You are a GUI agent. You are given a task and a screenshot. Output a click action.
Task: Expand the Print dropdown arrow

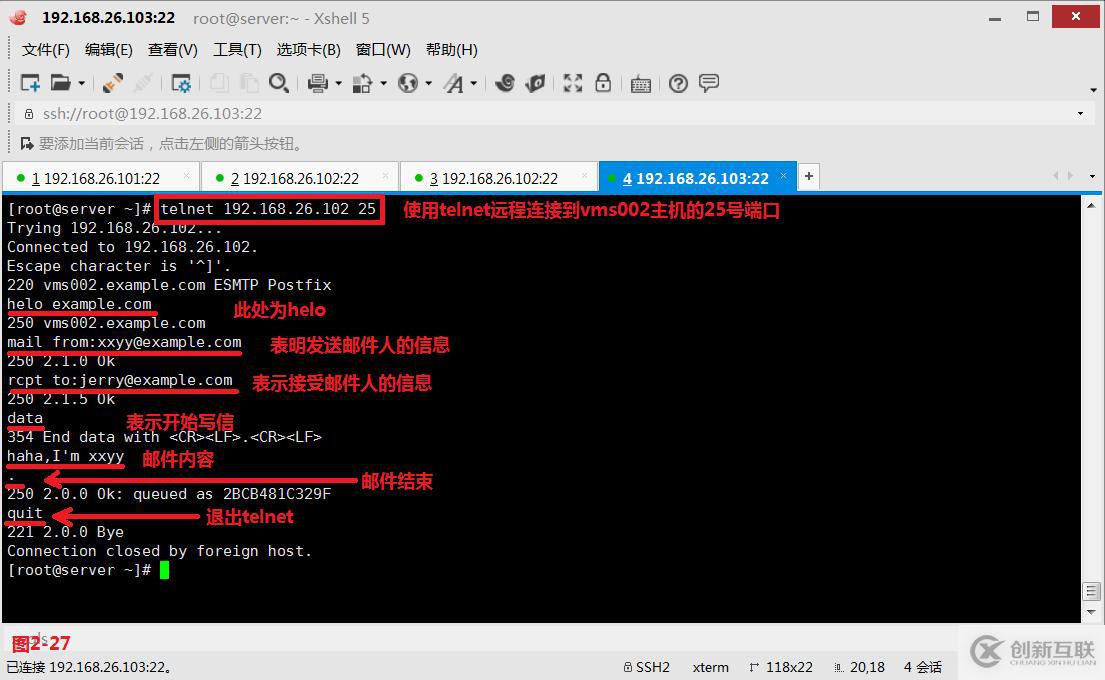click(x=339, y=84)
